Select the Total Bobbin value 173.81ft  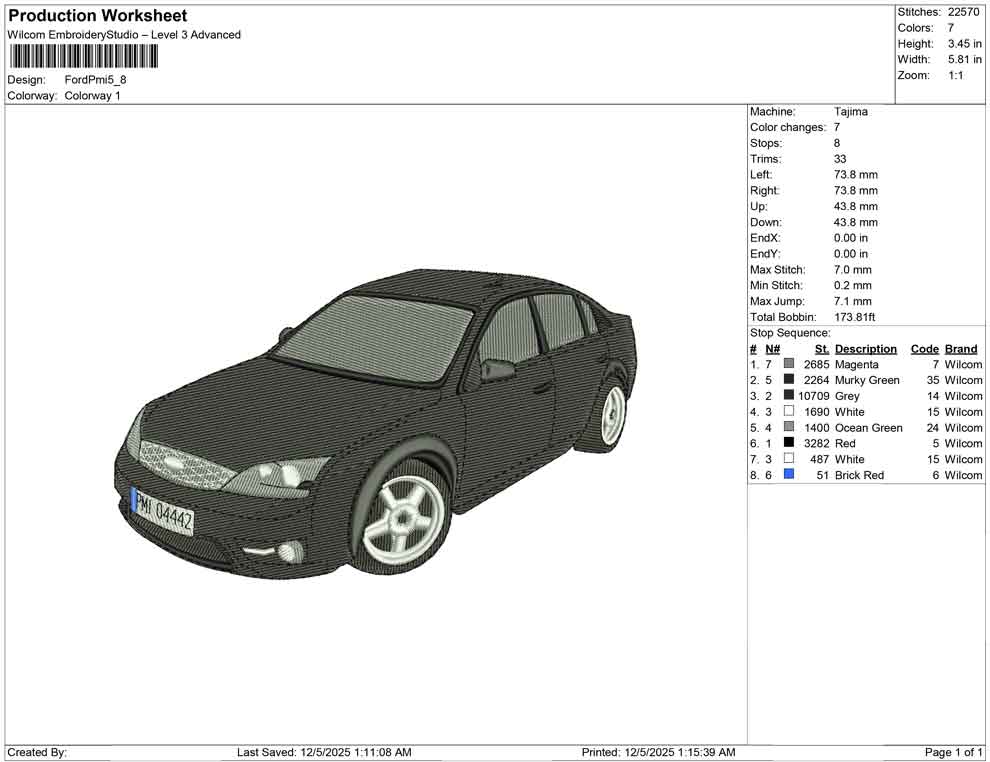pyautogui.click(x=855, y=317)
